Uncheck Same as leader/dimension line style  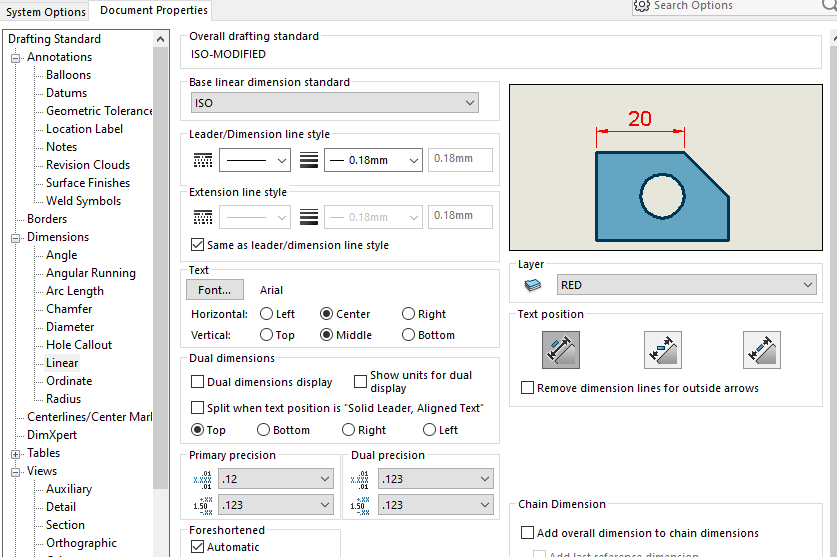pyautogui.click(x=198, y=245)
